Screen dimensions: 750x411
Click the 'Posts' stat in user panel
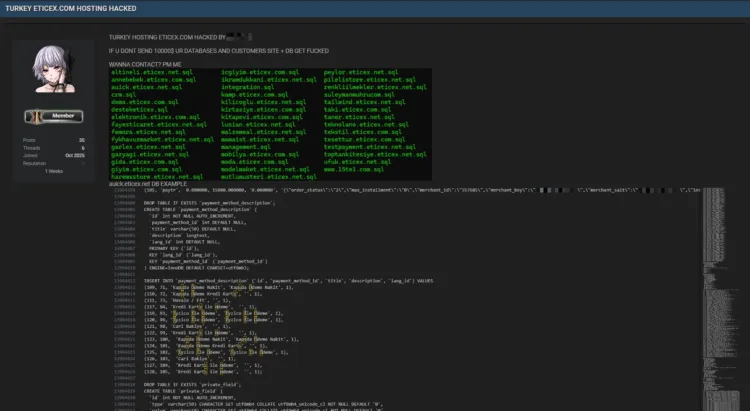54,140
